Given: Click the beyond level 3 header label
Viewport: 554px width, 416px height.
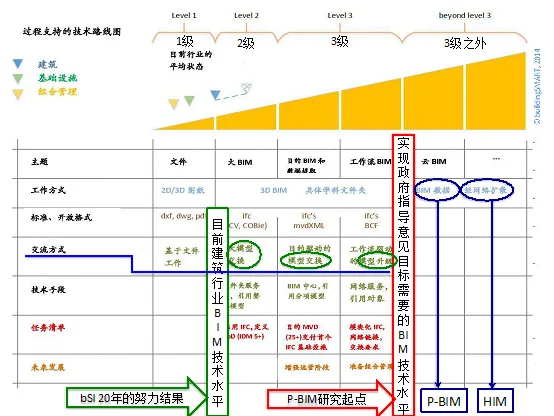Looking at the screenshot, I should coord(465,16).
